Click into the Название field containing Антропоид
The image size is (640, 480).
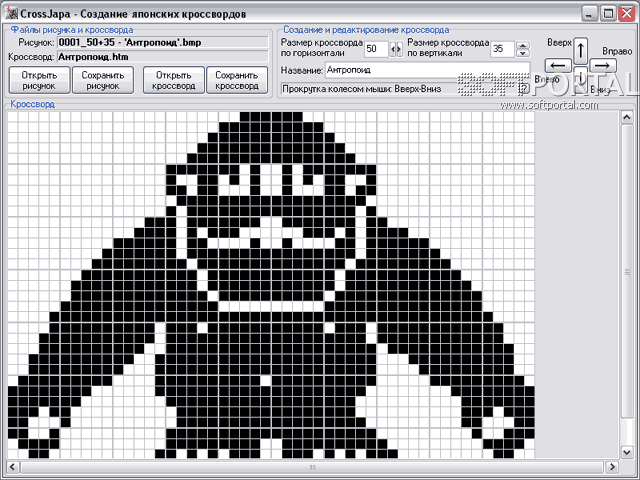click(x=427, y=70)
